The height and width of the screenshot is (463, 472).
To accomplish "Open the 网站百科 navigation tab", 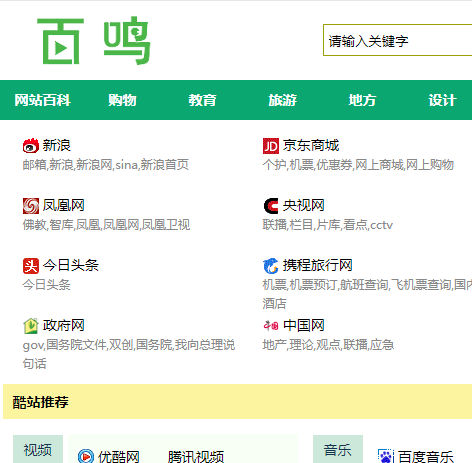I will [42, 100].
